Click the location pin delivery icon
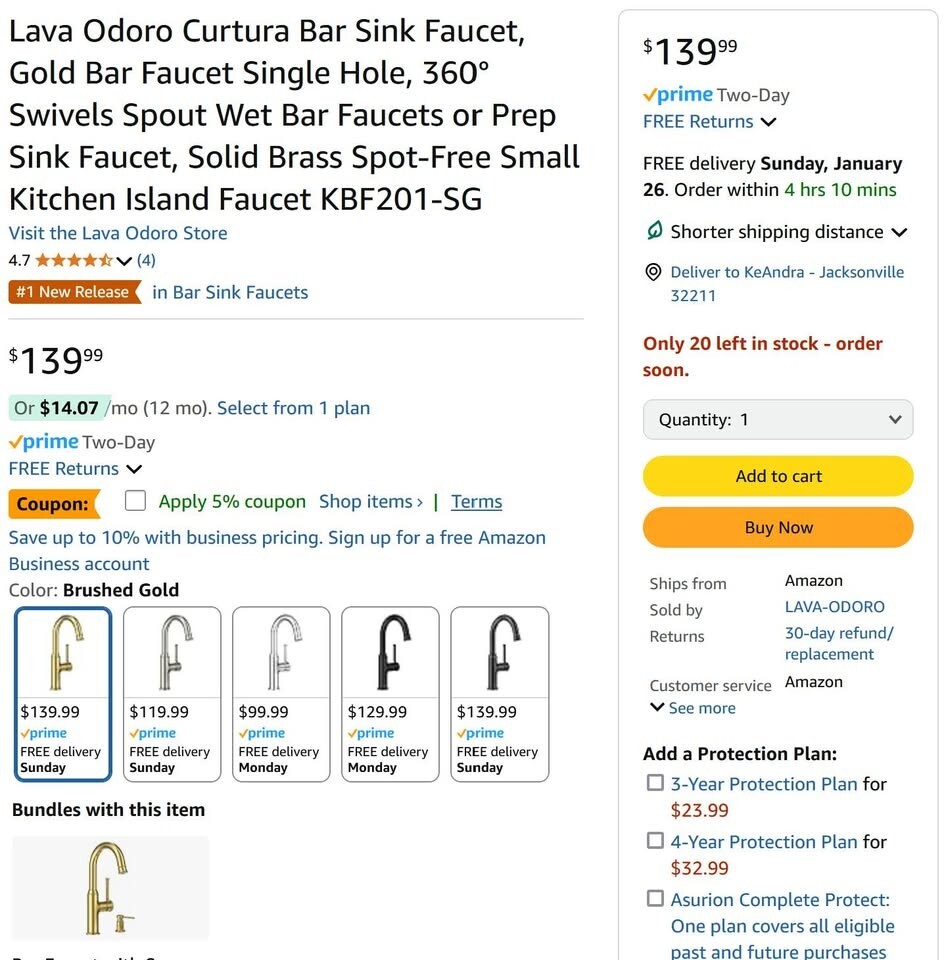944x960 pixels. 654,272
